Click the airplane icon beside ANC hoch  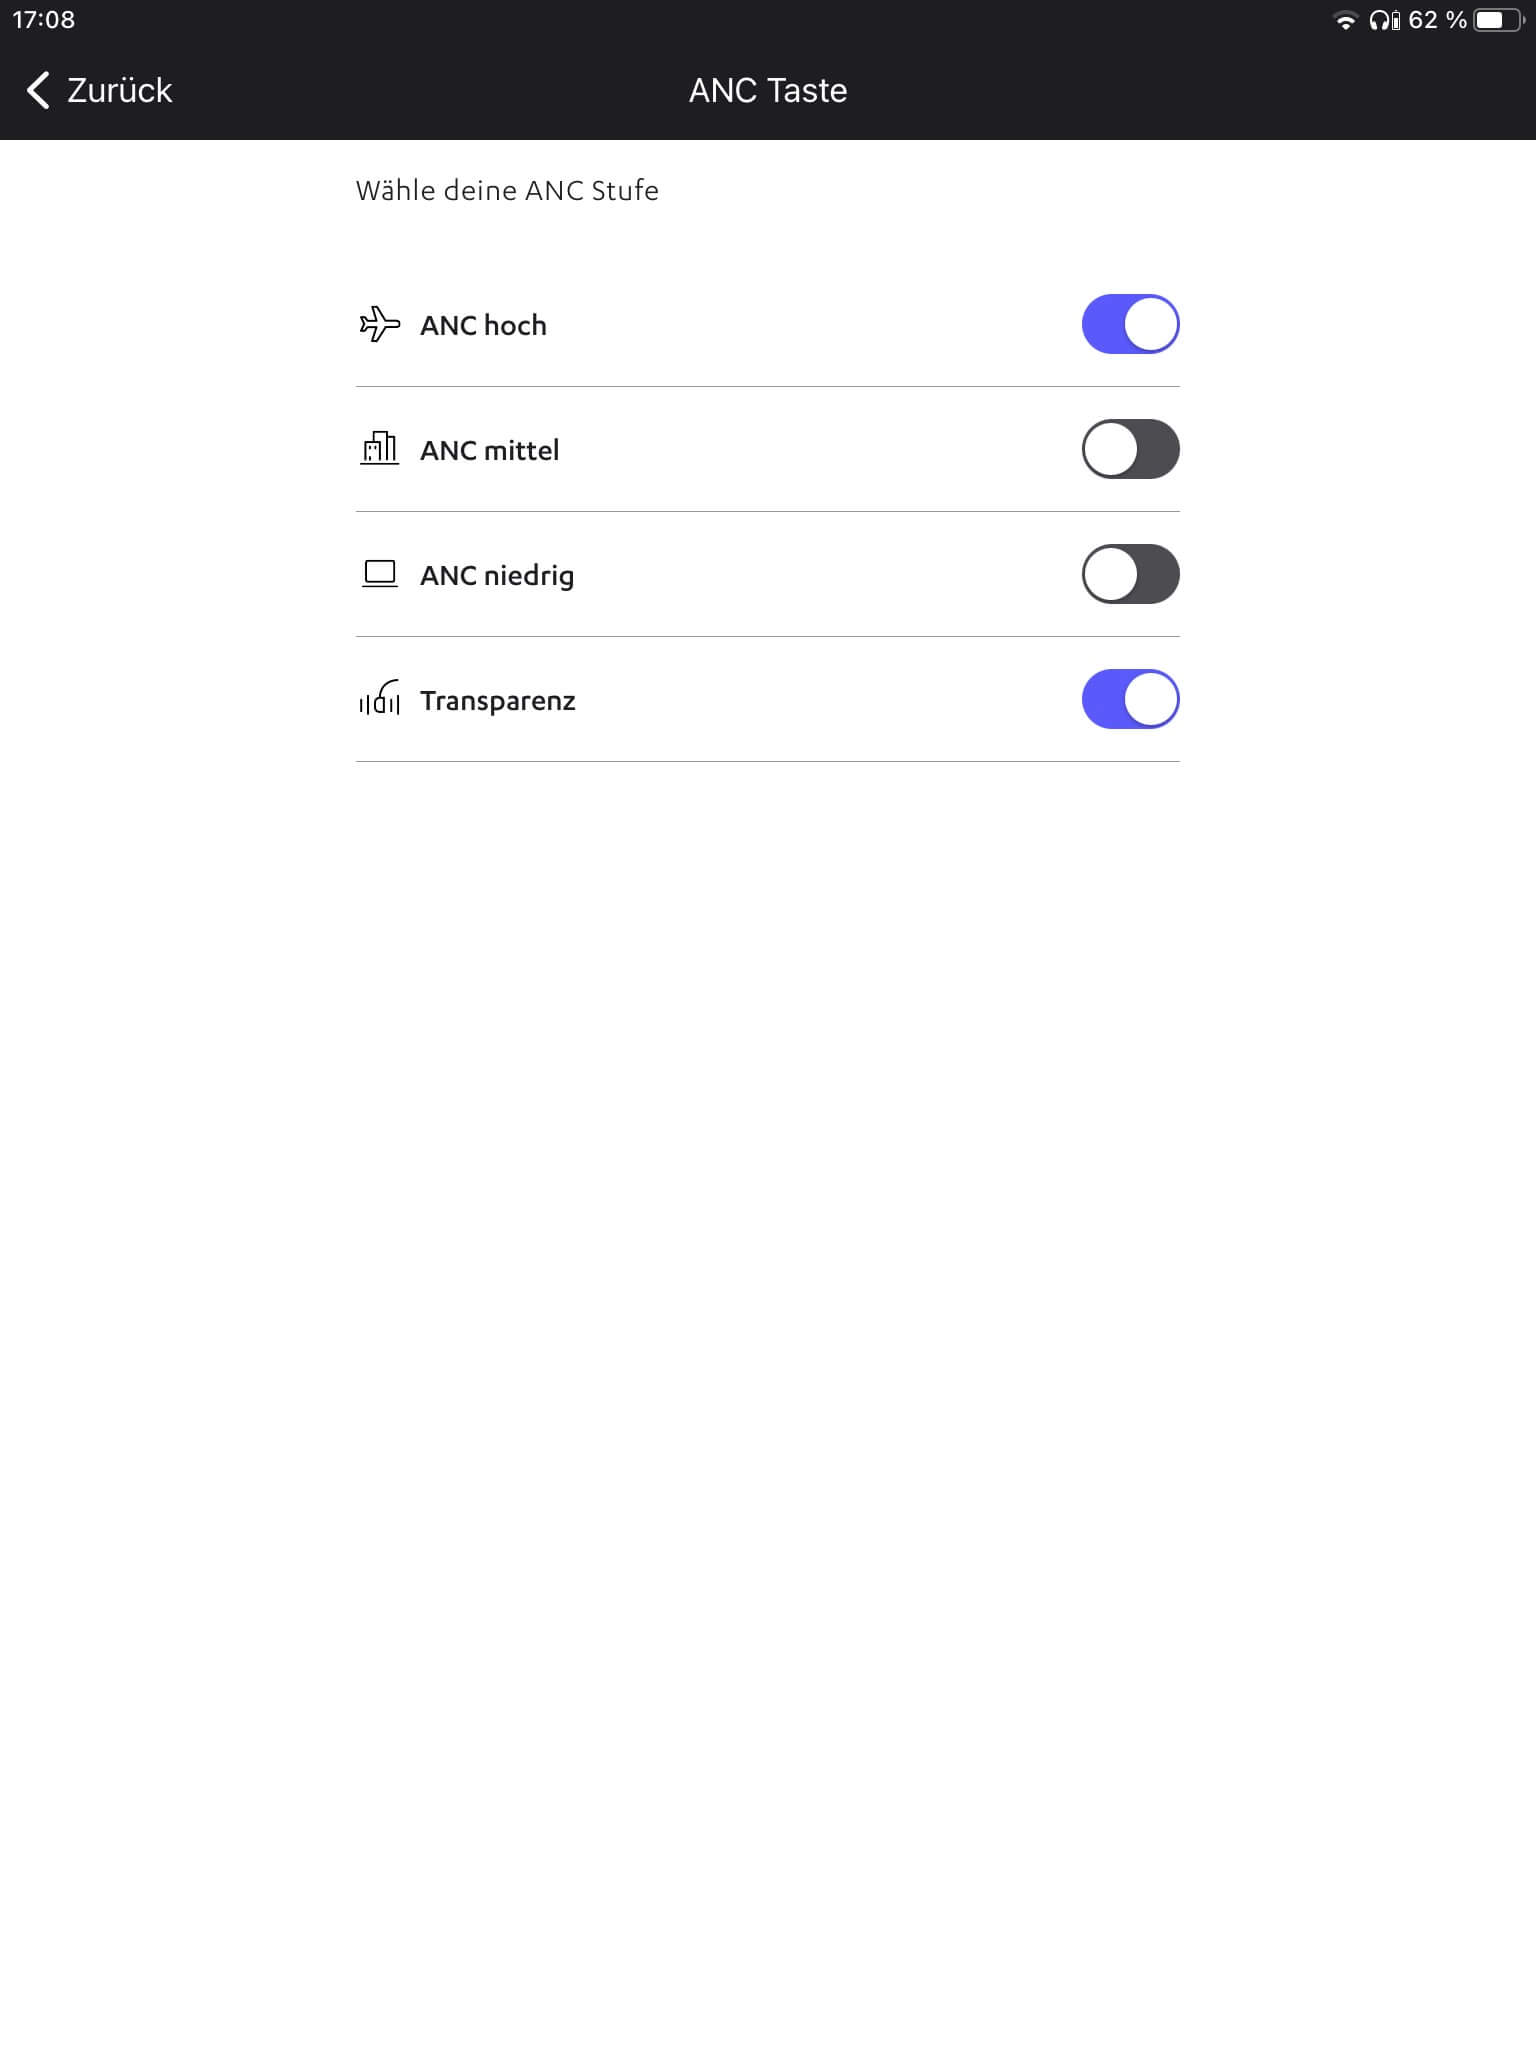[x=379, y=325]
